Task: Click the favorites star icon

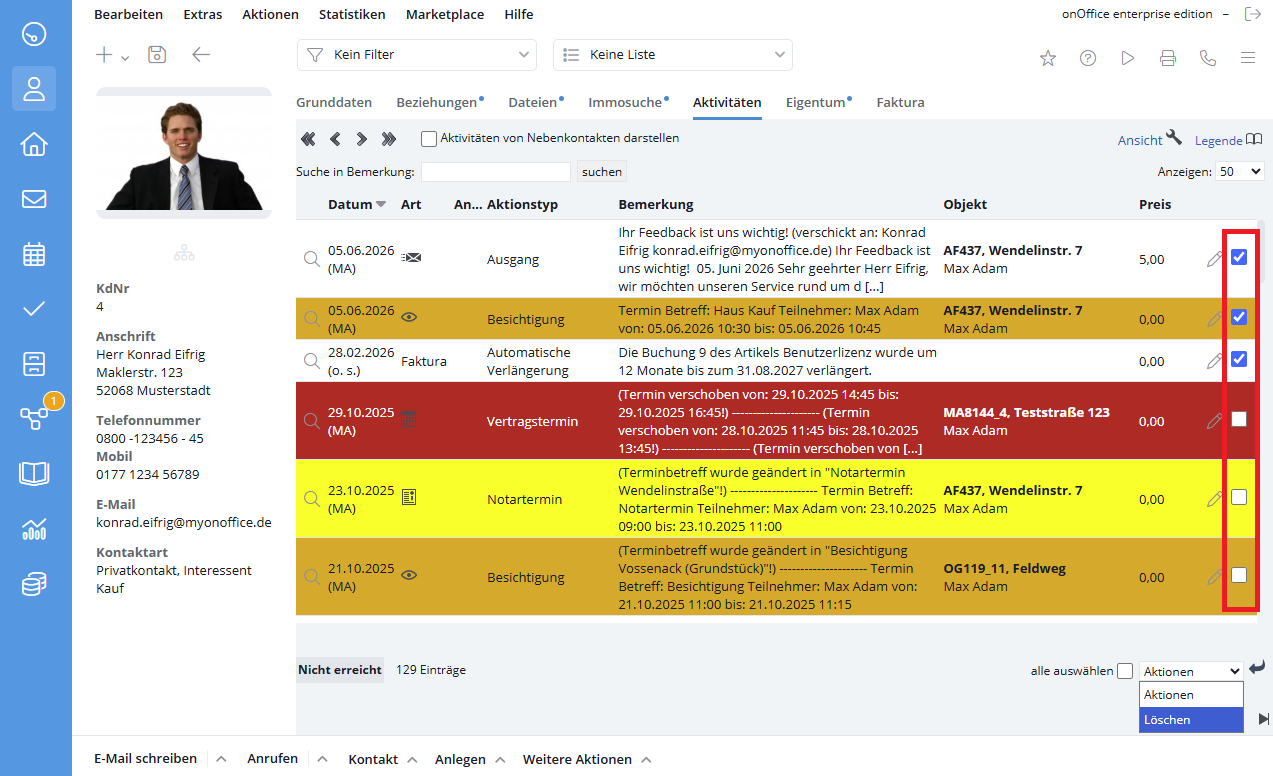Action: point(1048,58)
